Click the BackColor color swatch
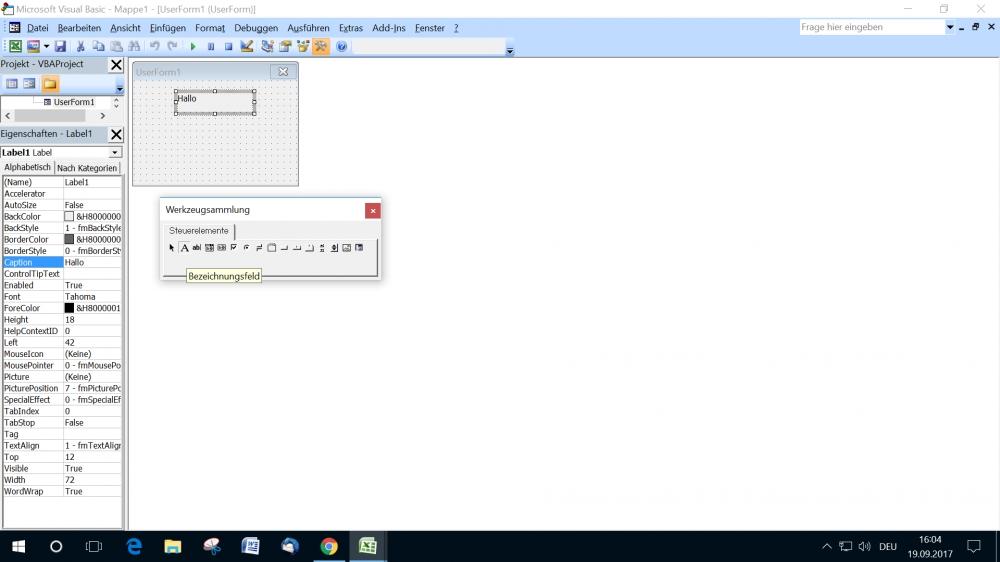This screenshot has width=1000, height=562. pyautogui.click(x=69, y=216)
